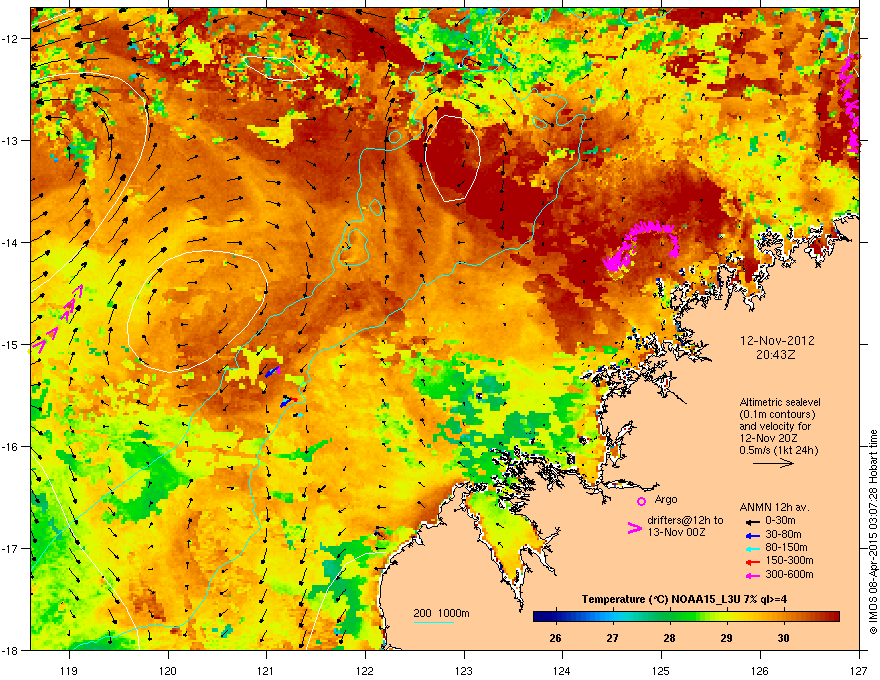The width and height of the screenshot is (880, 680).
Task: Click the longitude axis label 123
Action: pyautogui.click(x=464, y=670)
